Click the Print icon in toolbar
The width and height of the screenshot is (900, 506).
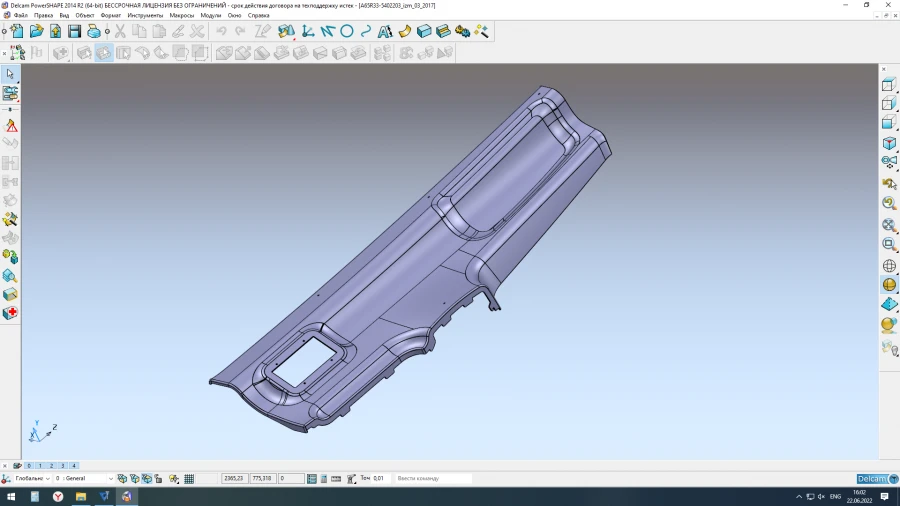tap(93, 32)
